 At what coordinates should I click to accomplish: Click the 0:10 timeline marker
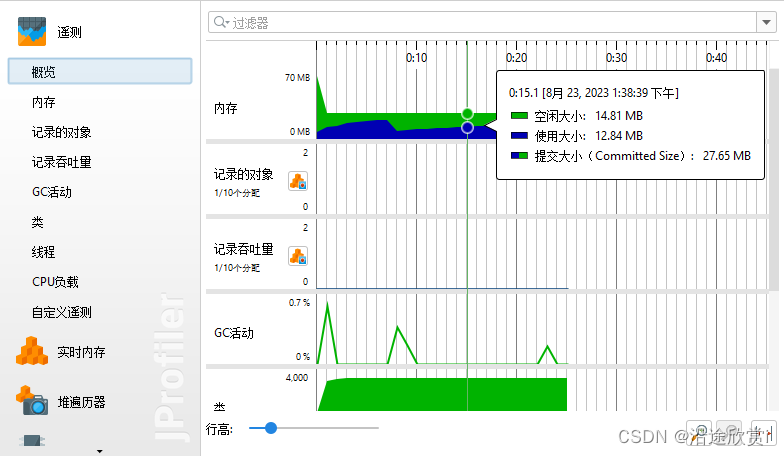coord(416,58)
